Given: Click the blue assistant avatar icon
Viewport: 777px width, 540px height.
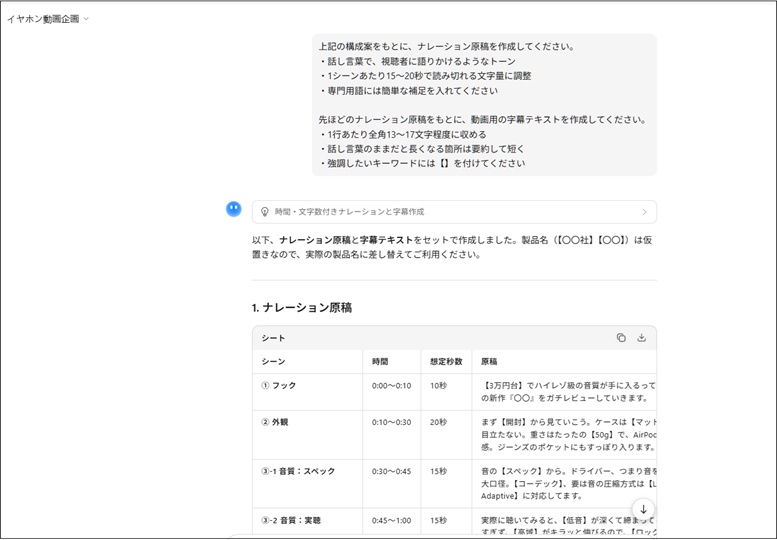Looking at the screenshot, I should [x=234, y=209].
